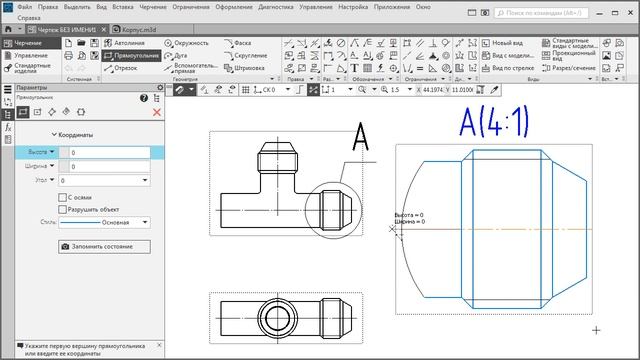Print the drawing with printer icon
Viewport: 640px width, 360px height.
point(69,56)
